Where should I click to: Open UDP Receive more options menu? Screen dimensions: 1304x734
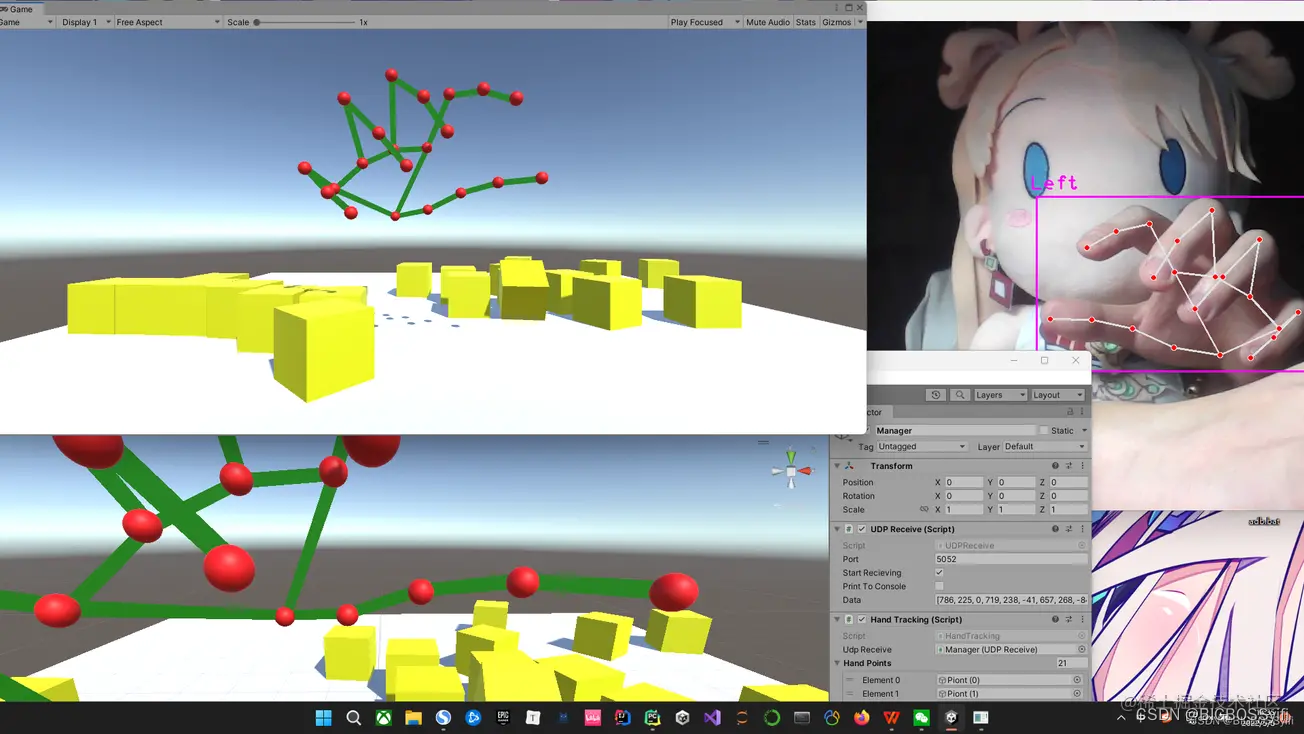click(1082, 529)
